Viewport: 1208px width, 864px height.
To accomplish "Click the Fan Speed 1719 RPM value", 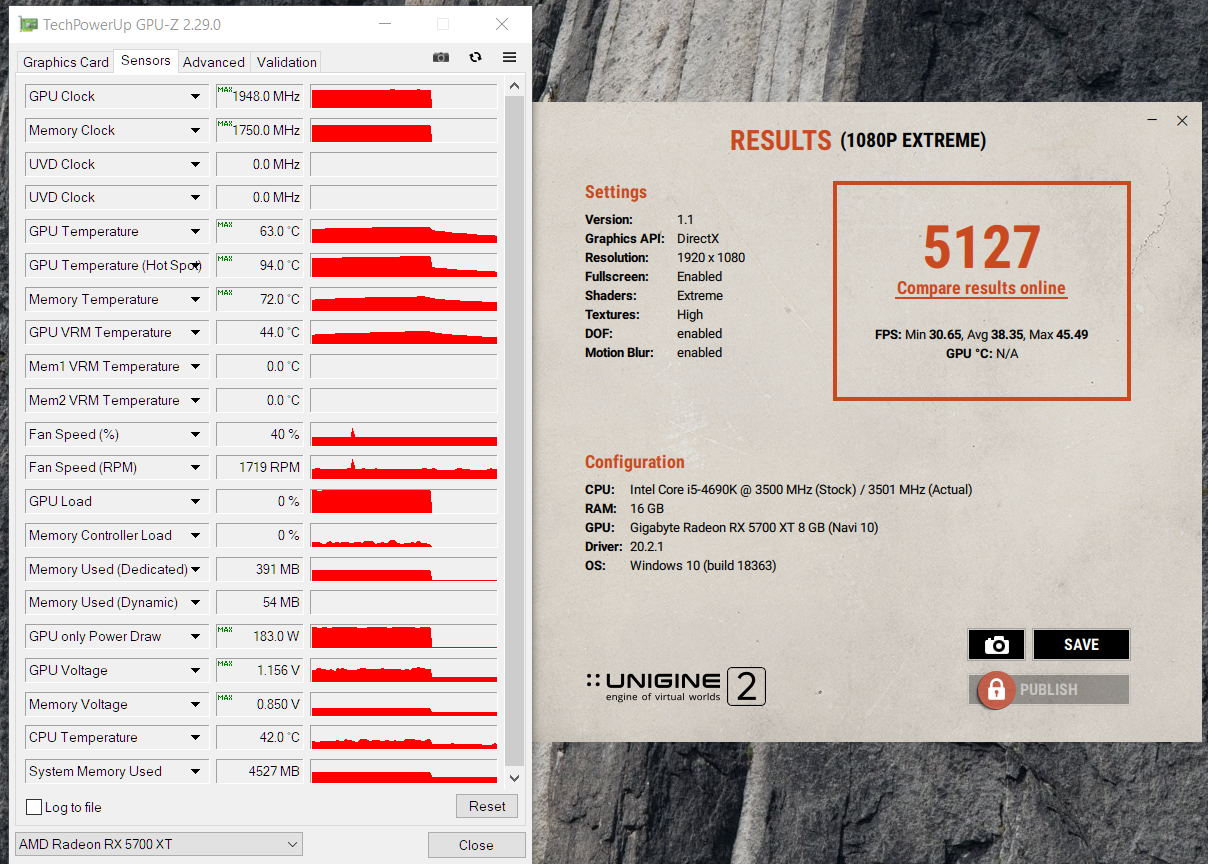I will point(260,468).
